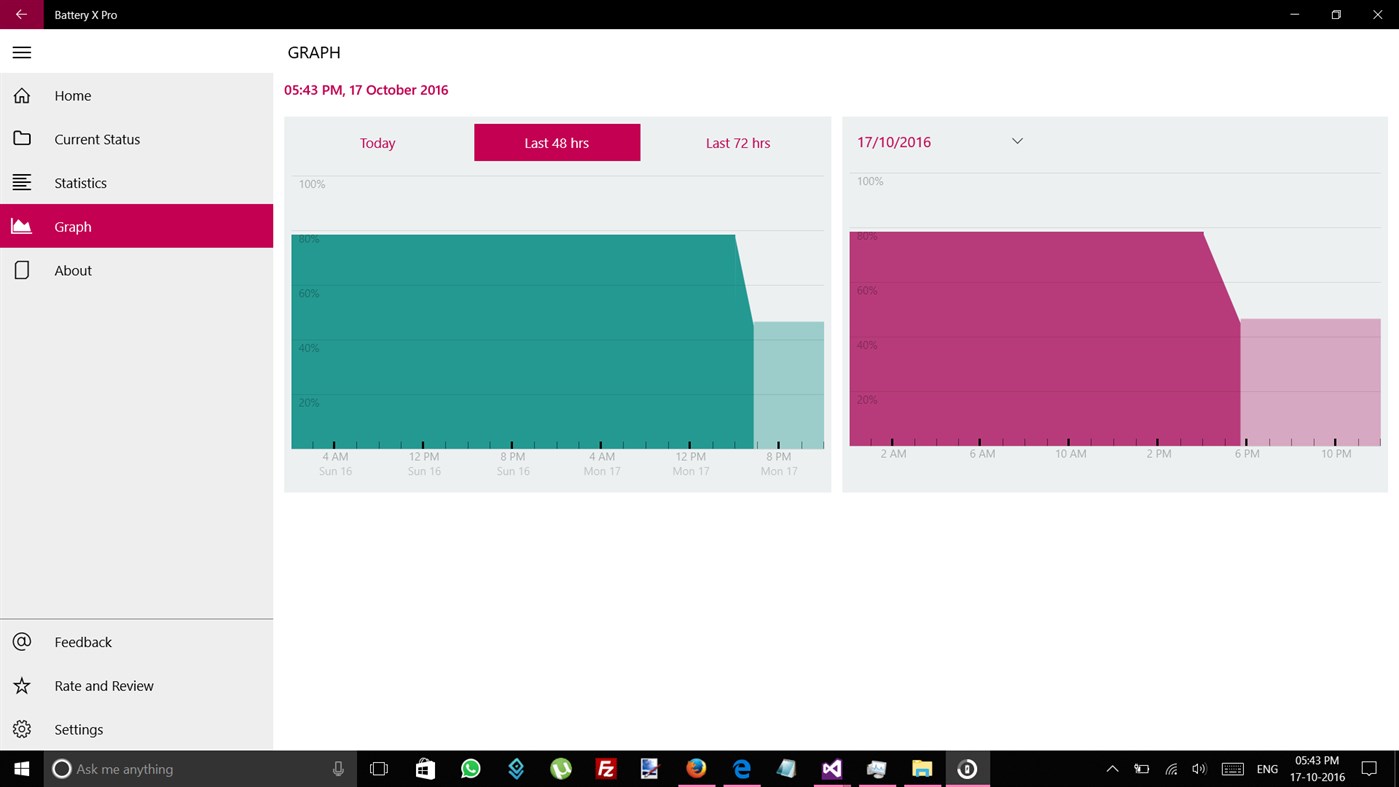Click the back arrow in title bar
The height and width of the screenshot is (787, 1399).
tap(21, 14)
